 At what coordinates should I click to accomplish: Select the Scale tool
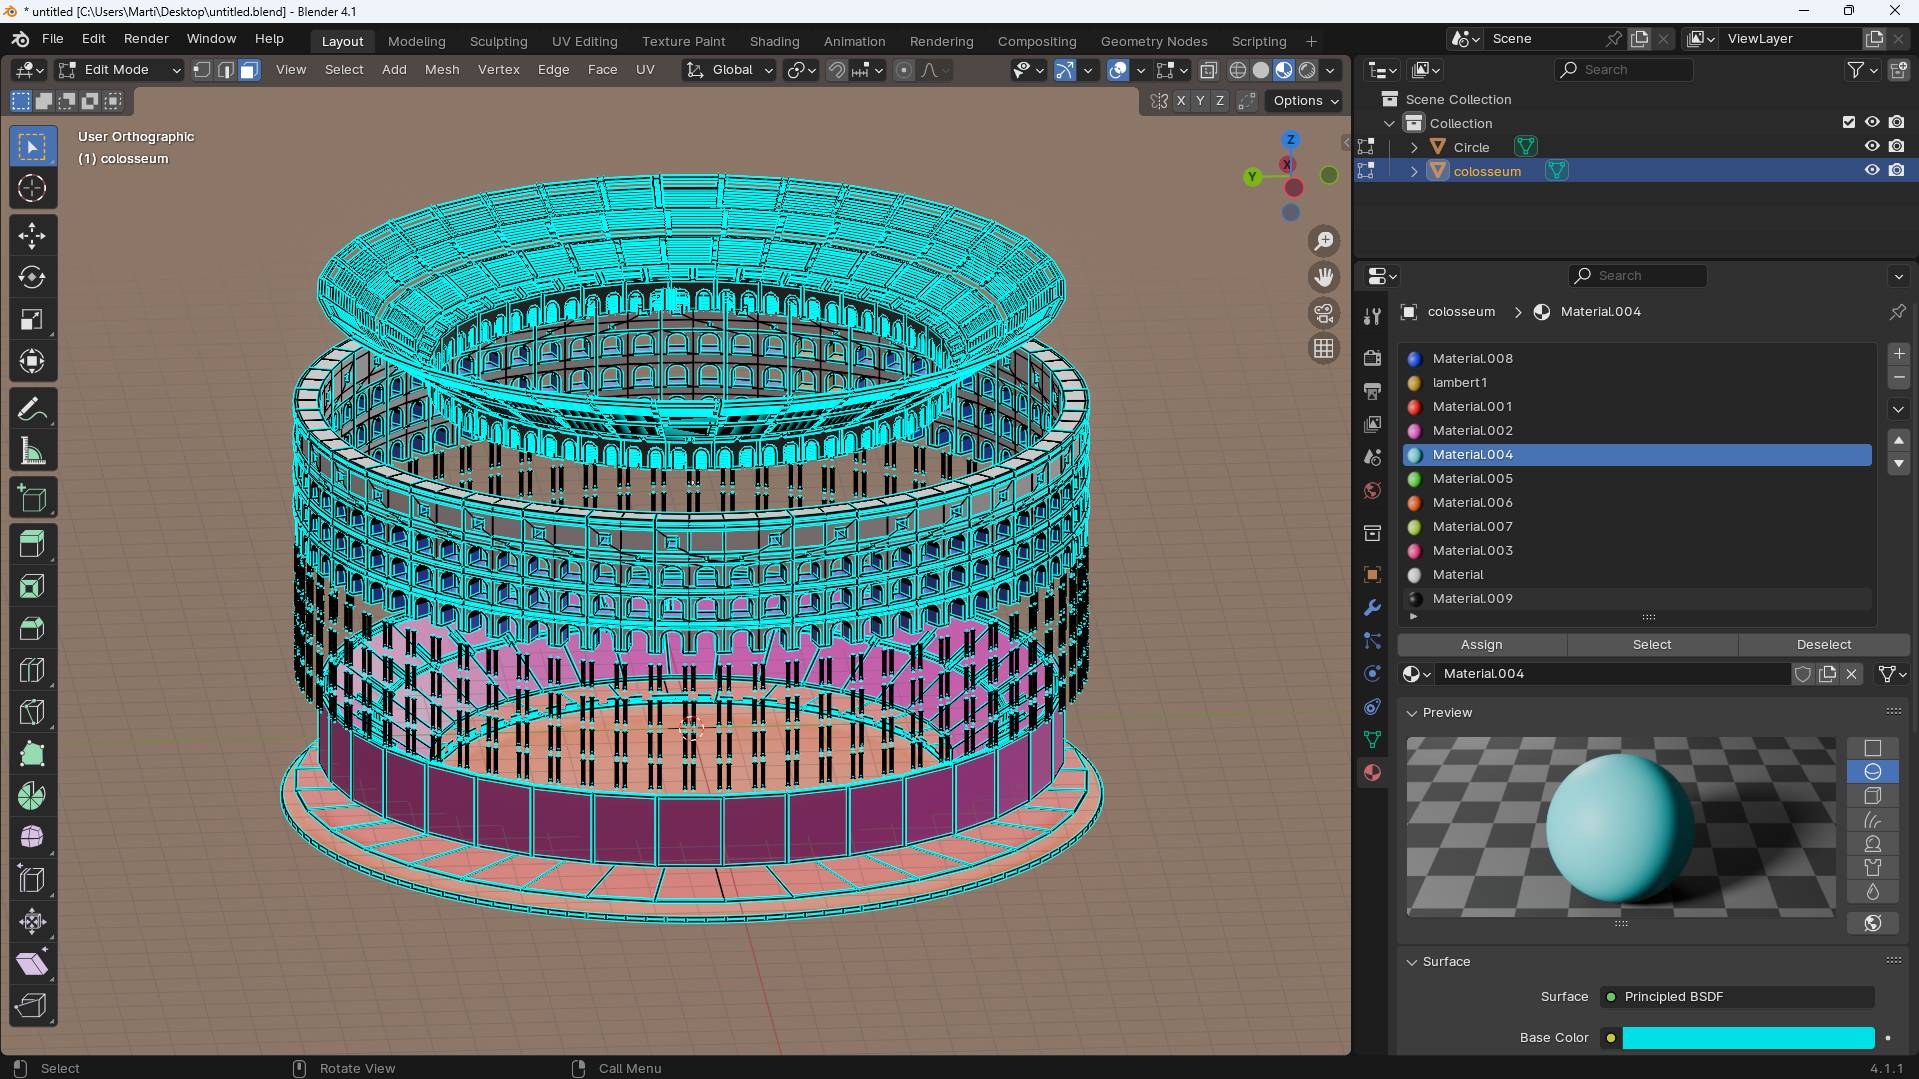(32, 320)
